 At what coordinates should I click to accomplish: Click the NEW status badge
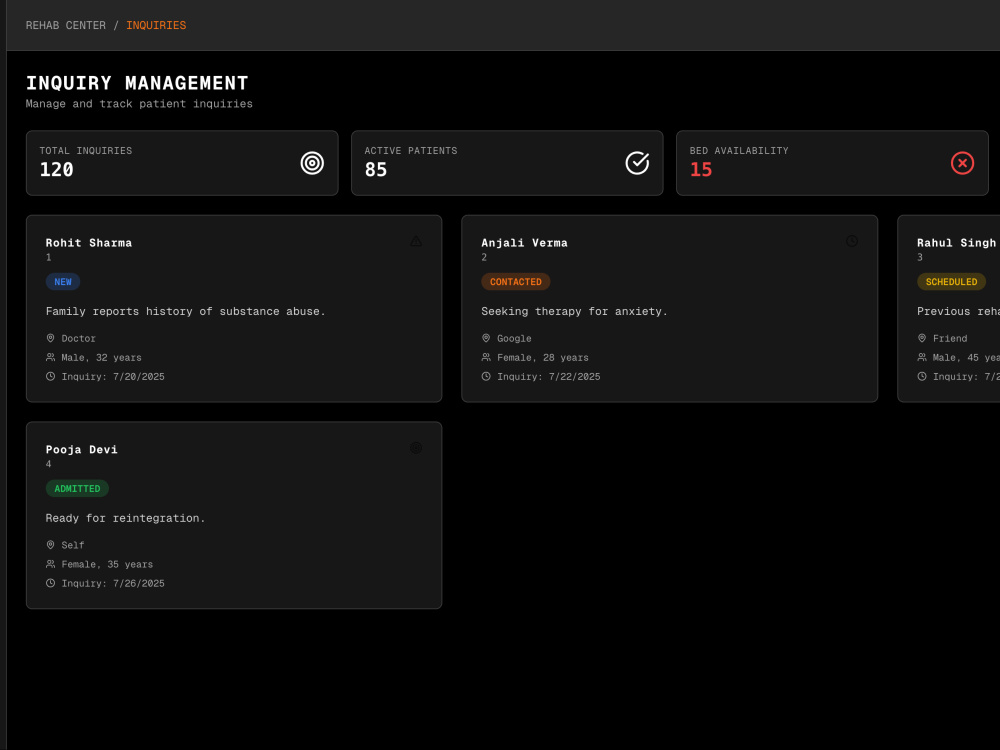click(x=62, y=282)
